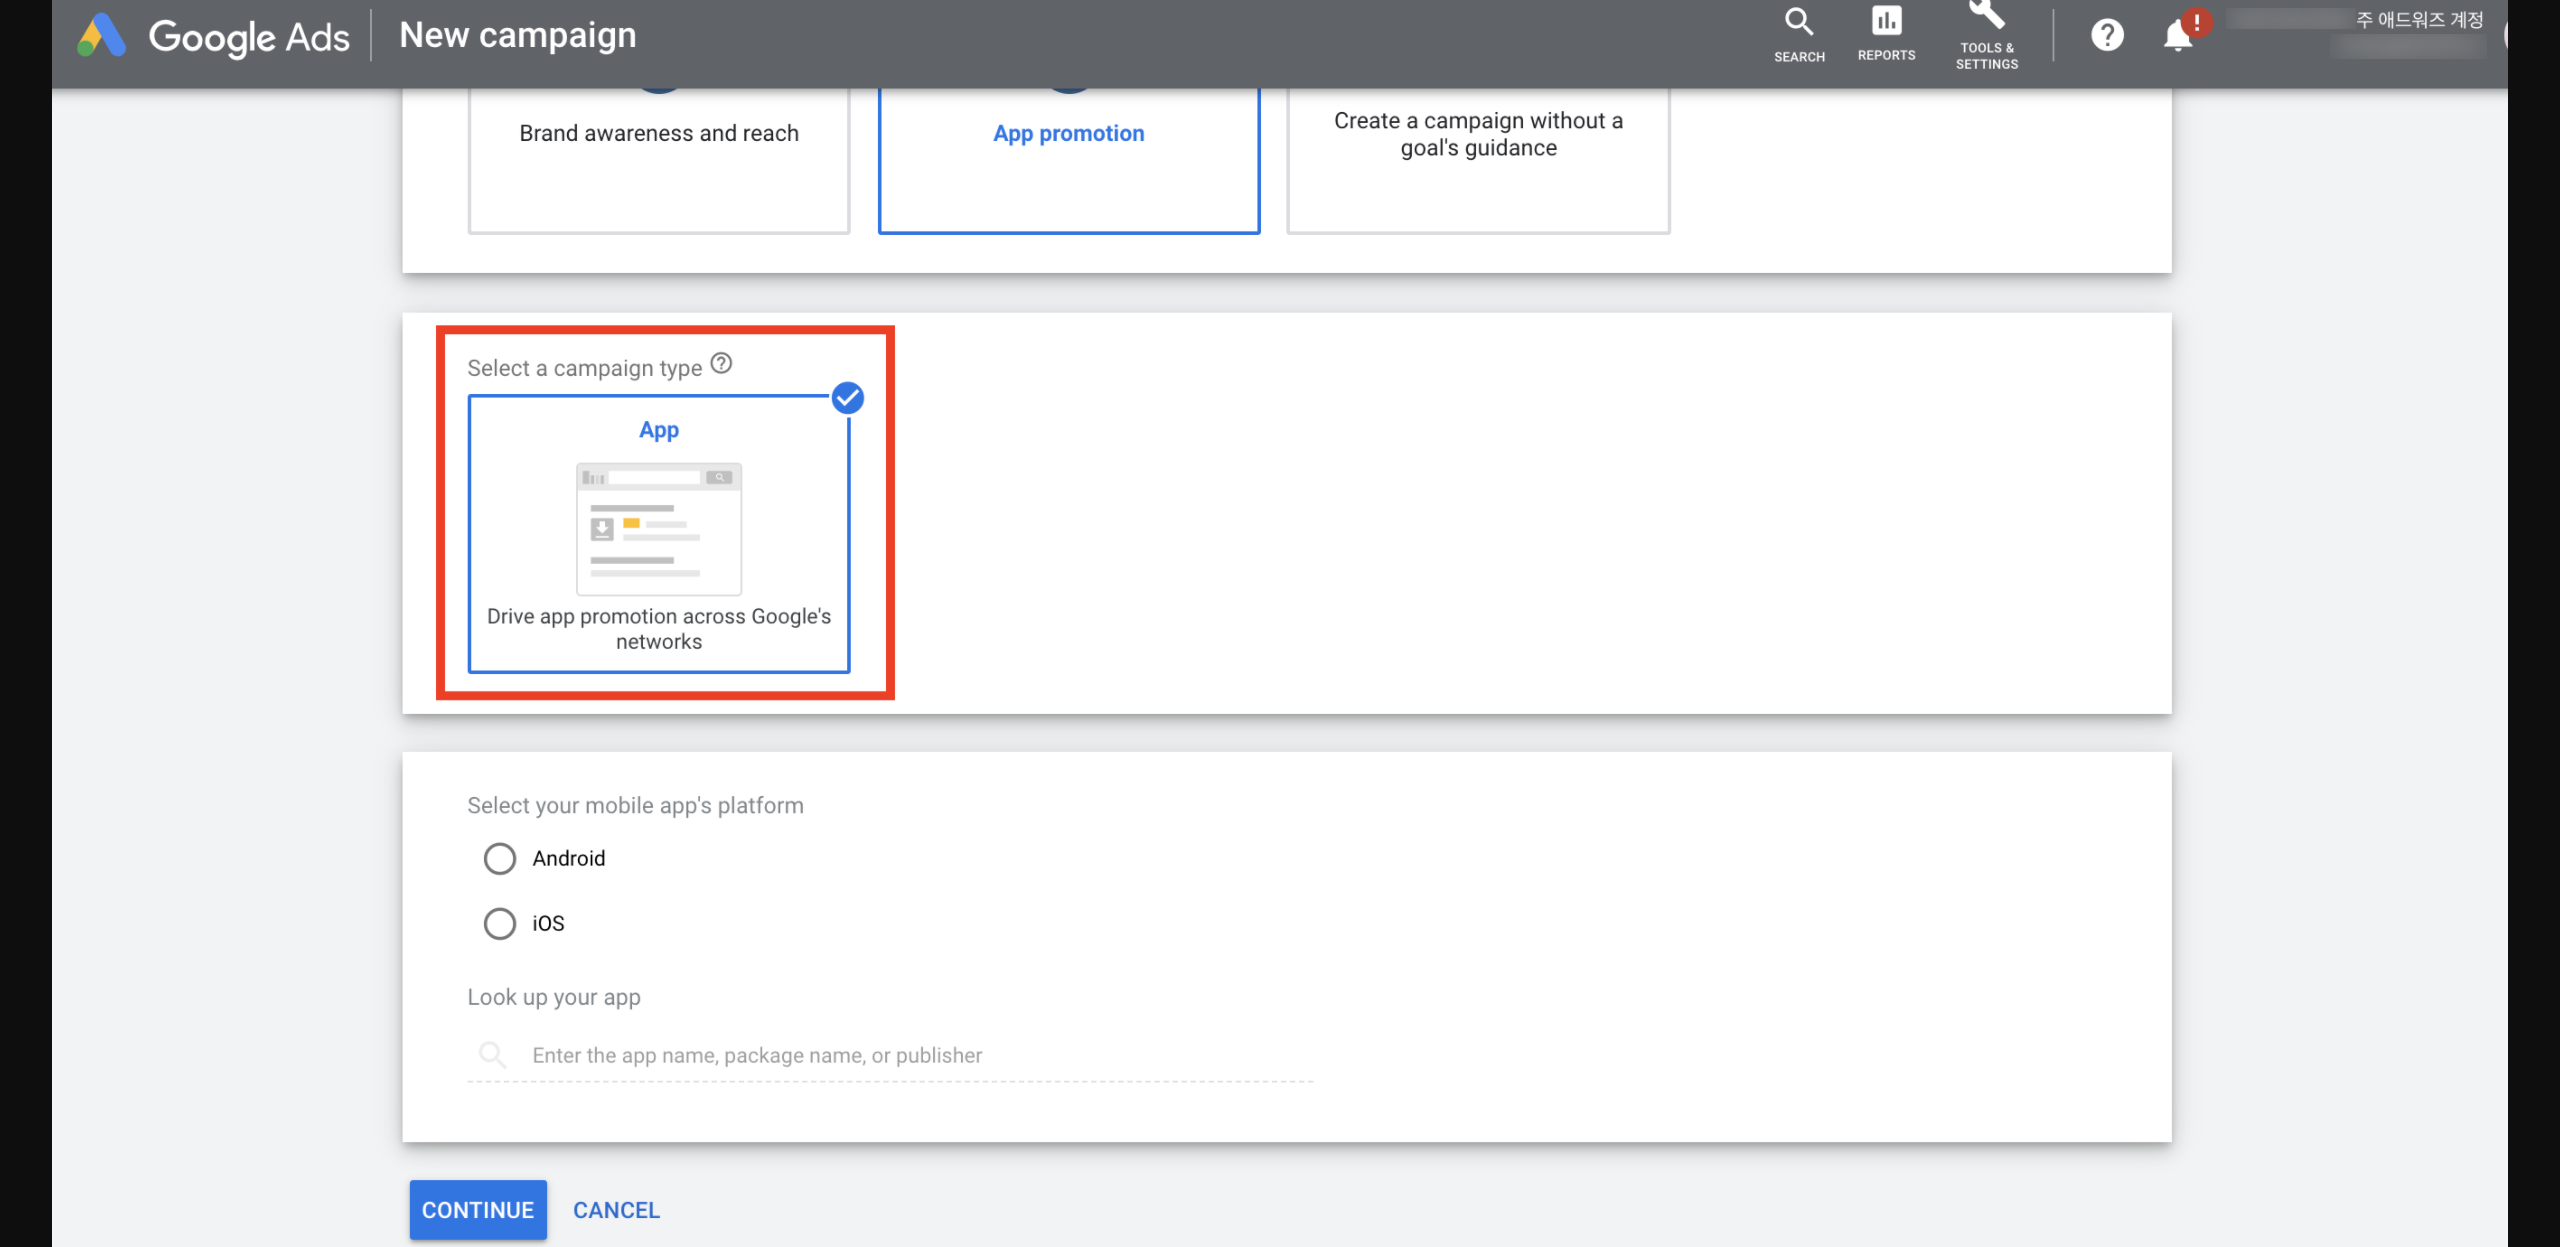This screenshot has width=2560, height=1247.
Task: Click the blue checkmark on App card
Action: click(x=847, y=398)
